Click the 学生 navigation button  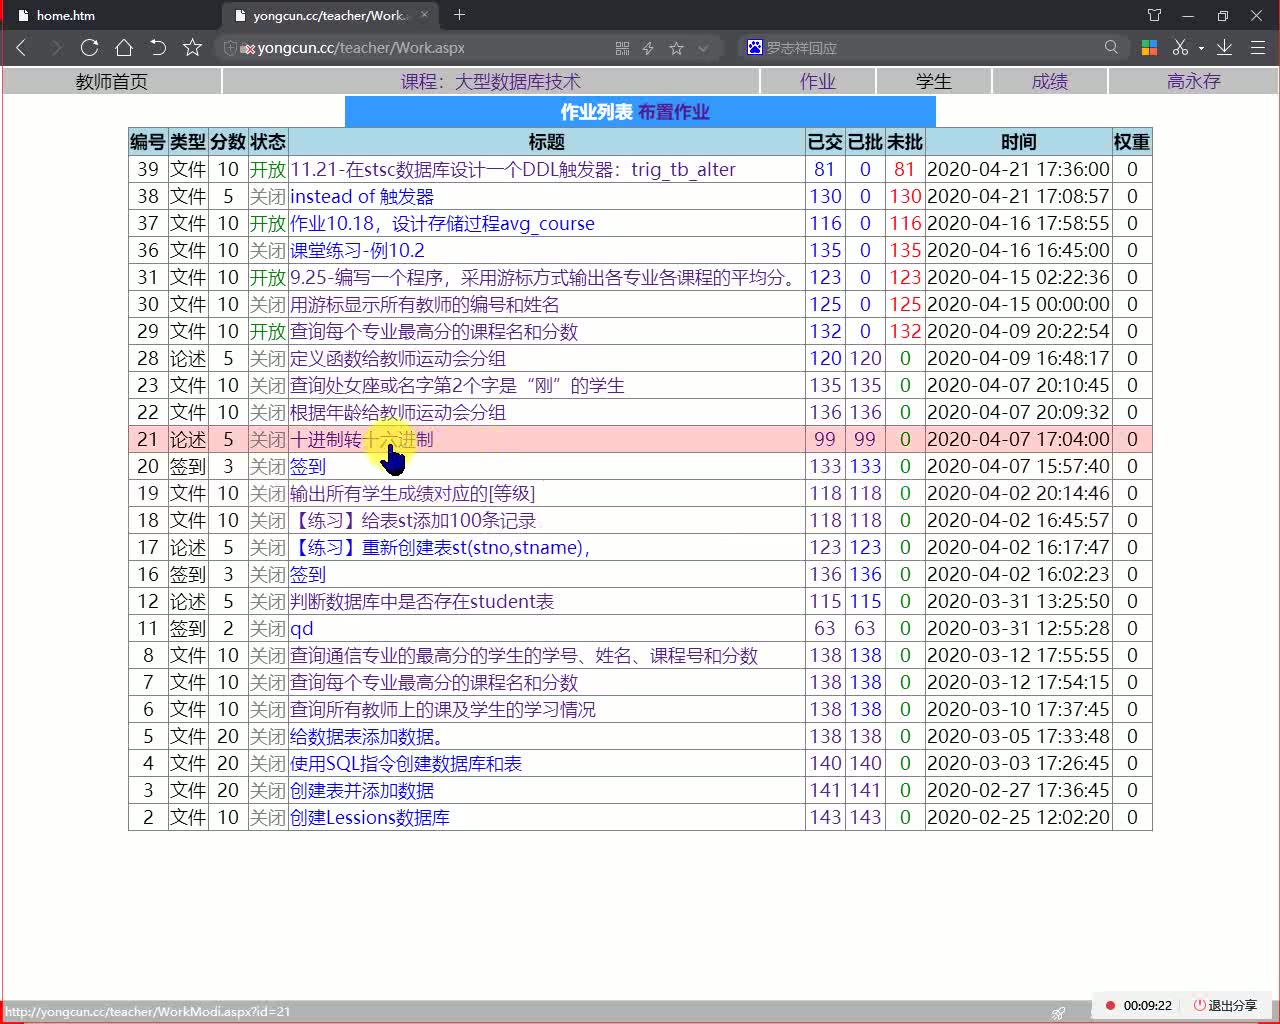click(933, 81)
